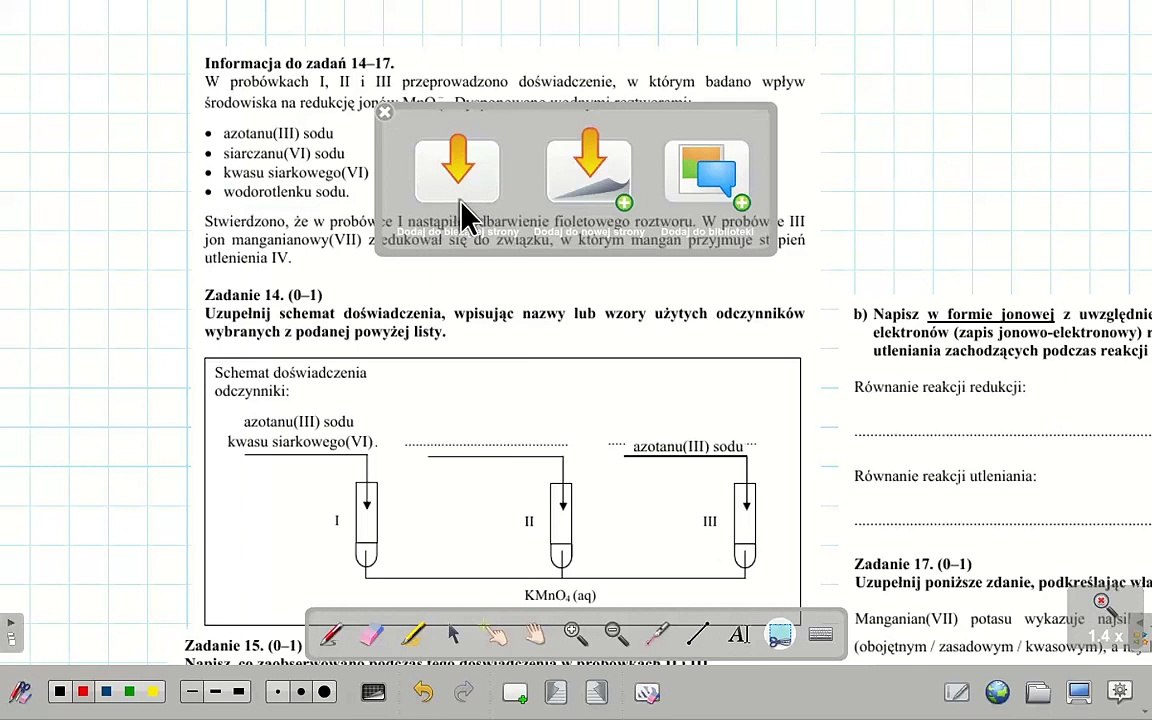Set thin line width
This screenshot has width=1152, height=720.
pyautogui.click(x=192, y=691)
